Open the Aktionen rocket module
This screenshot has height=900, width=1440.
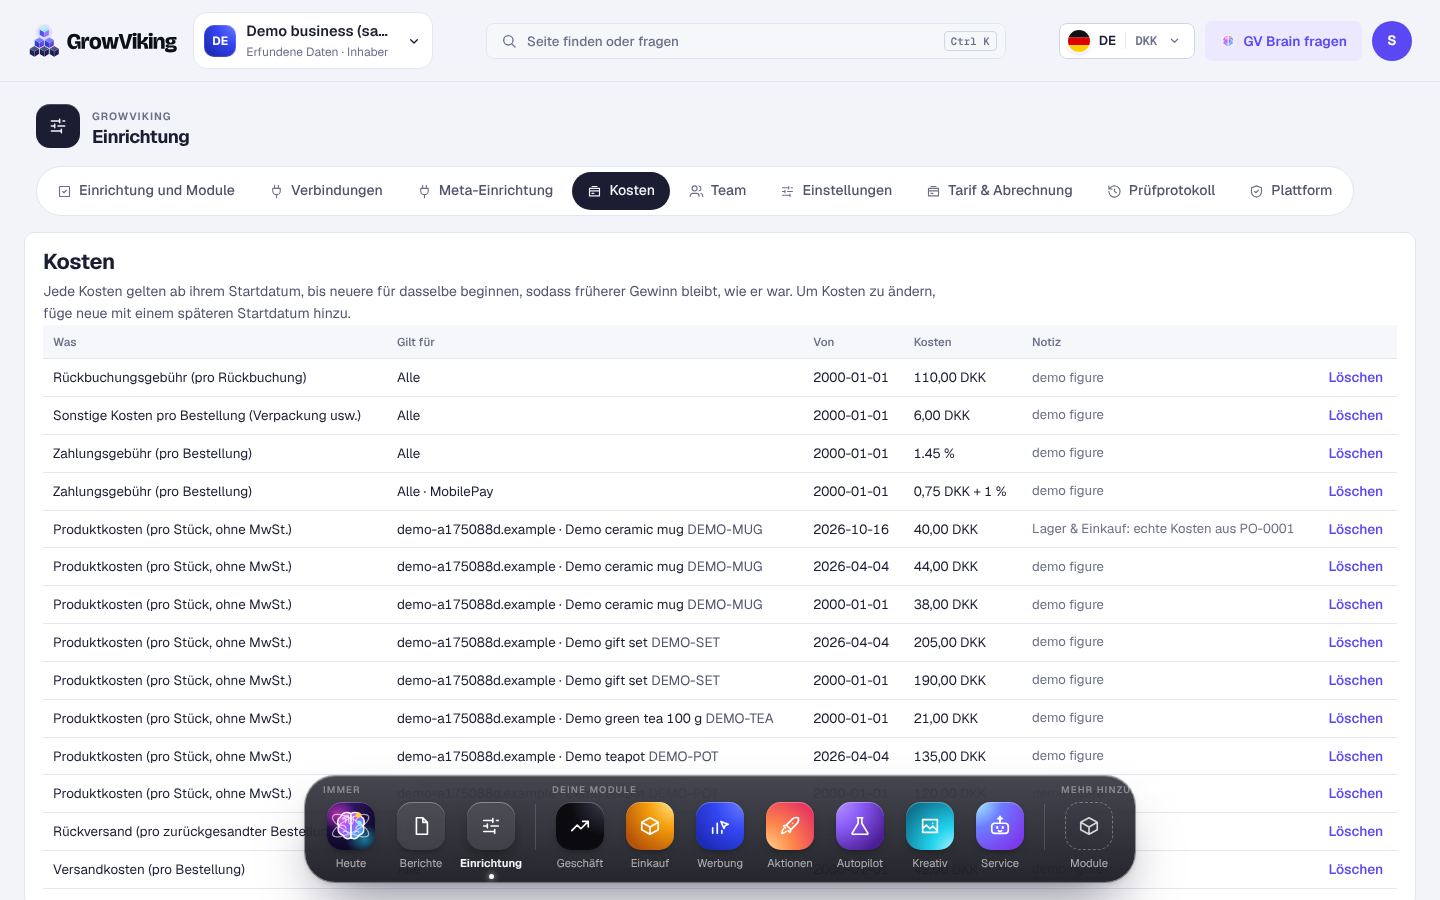click(790, 827)
